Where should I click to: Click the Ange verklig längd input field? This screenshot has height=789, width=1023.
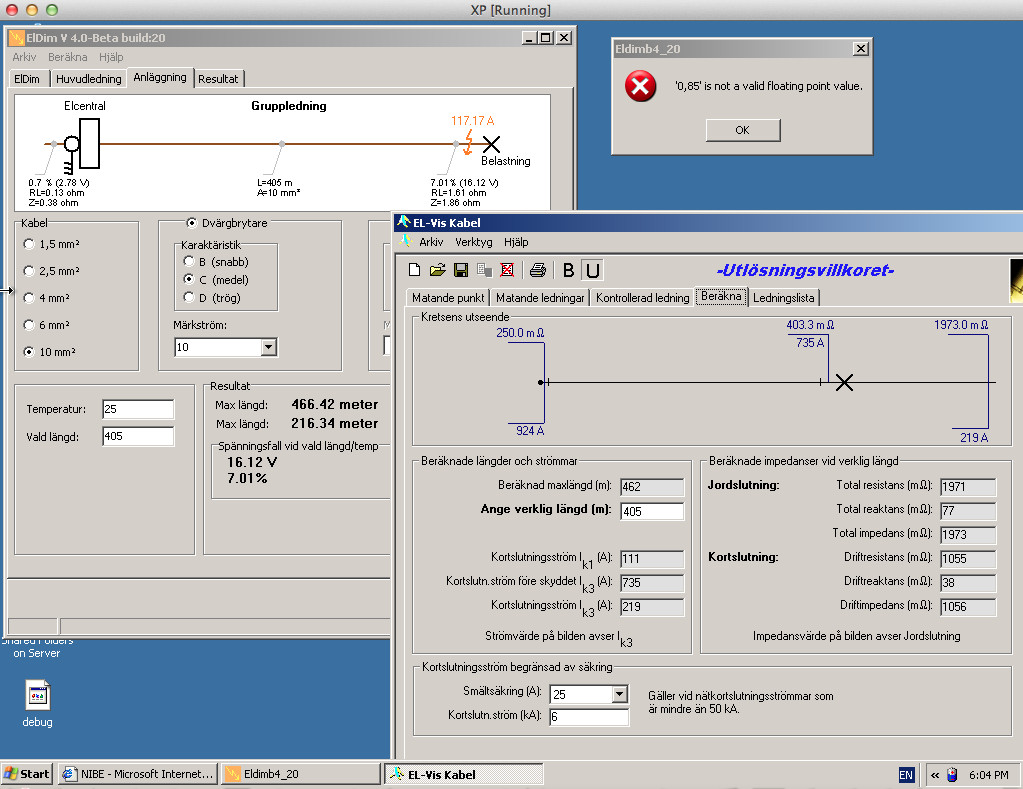(x=651, y=511)
